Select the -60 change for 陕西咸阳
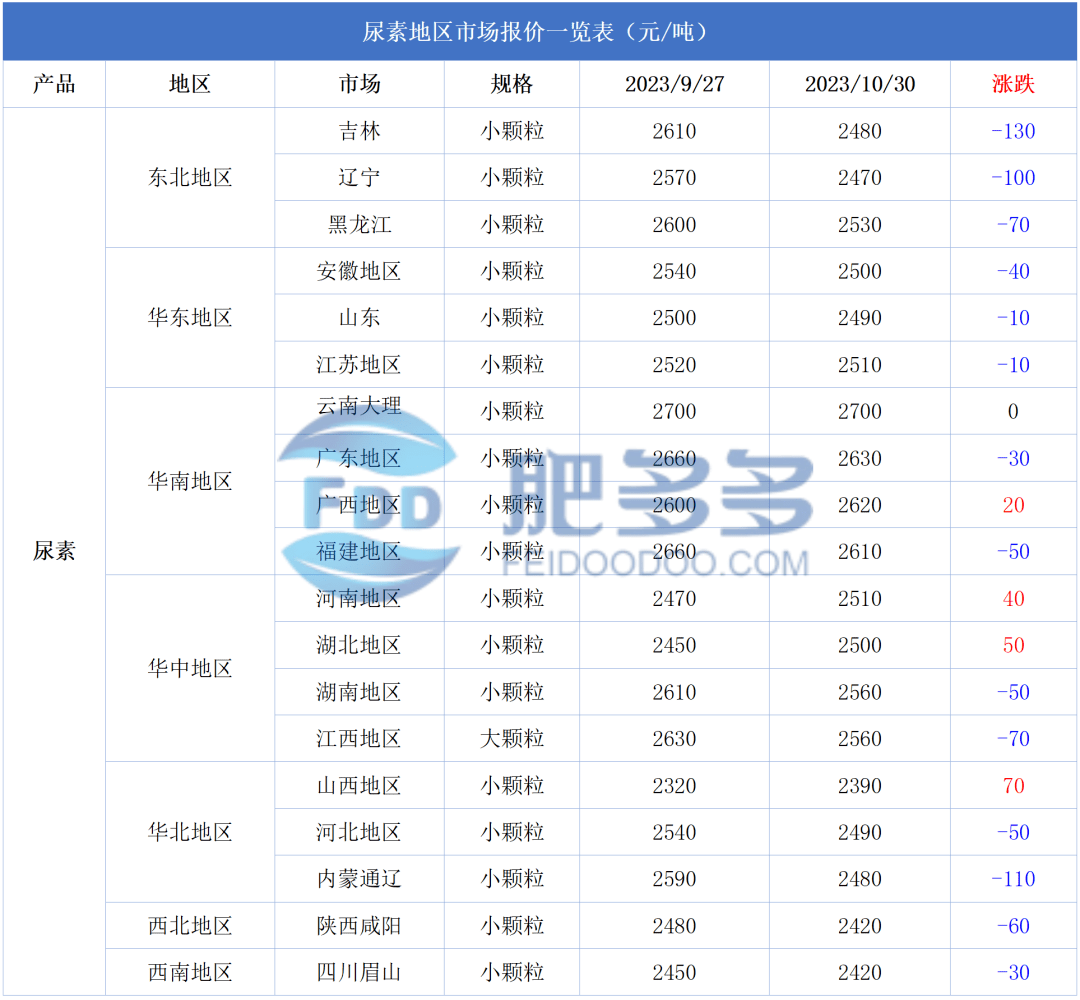Viewport: 1080px width, 1000px height. click(x=1013, y=926)
